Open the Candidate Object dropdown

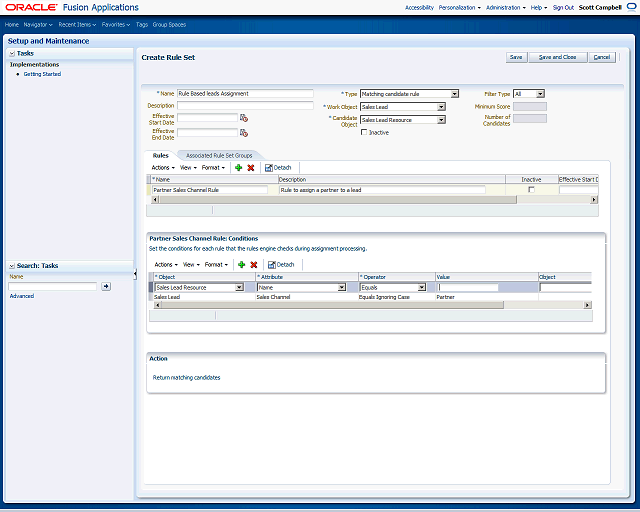pyautogui.click(x=441, y=120)
